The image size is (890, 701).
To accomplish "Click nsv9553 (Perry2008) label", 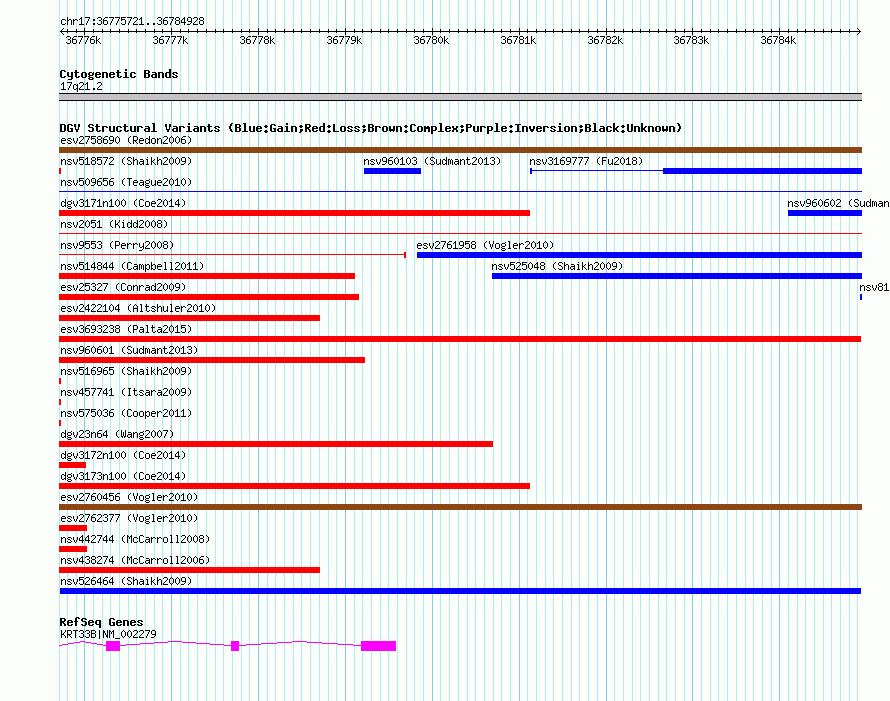I will click(x=117, y=245).
